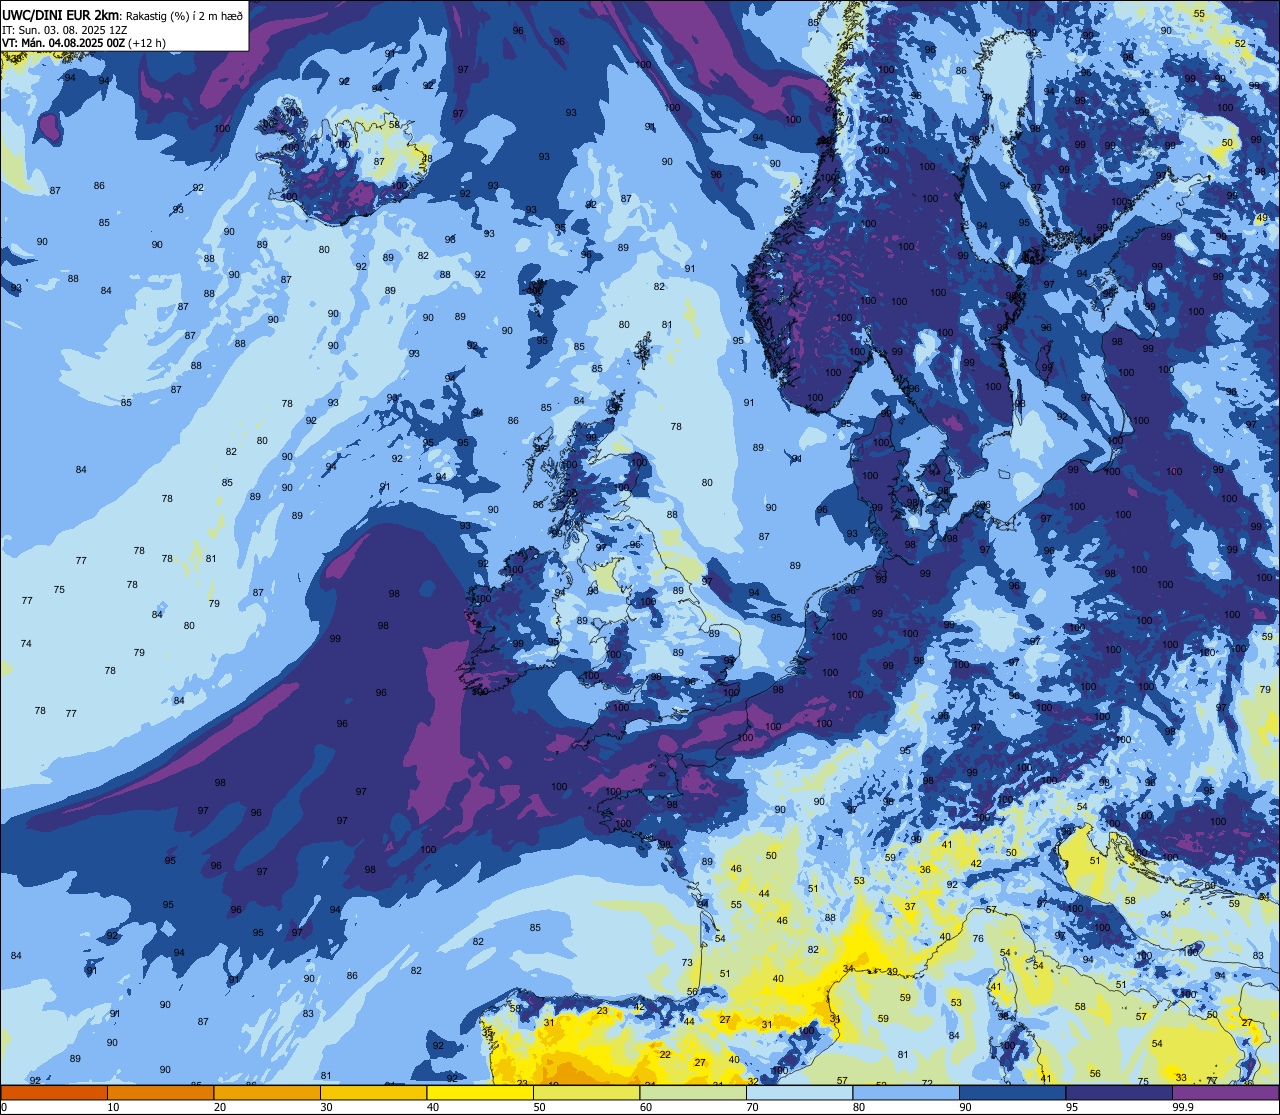Pick the 50–60% pale yellow legend swatch
Viewport: 1280px width, 1115px height.
[x=586, y=1092]
